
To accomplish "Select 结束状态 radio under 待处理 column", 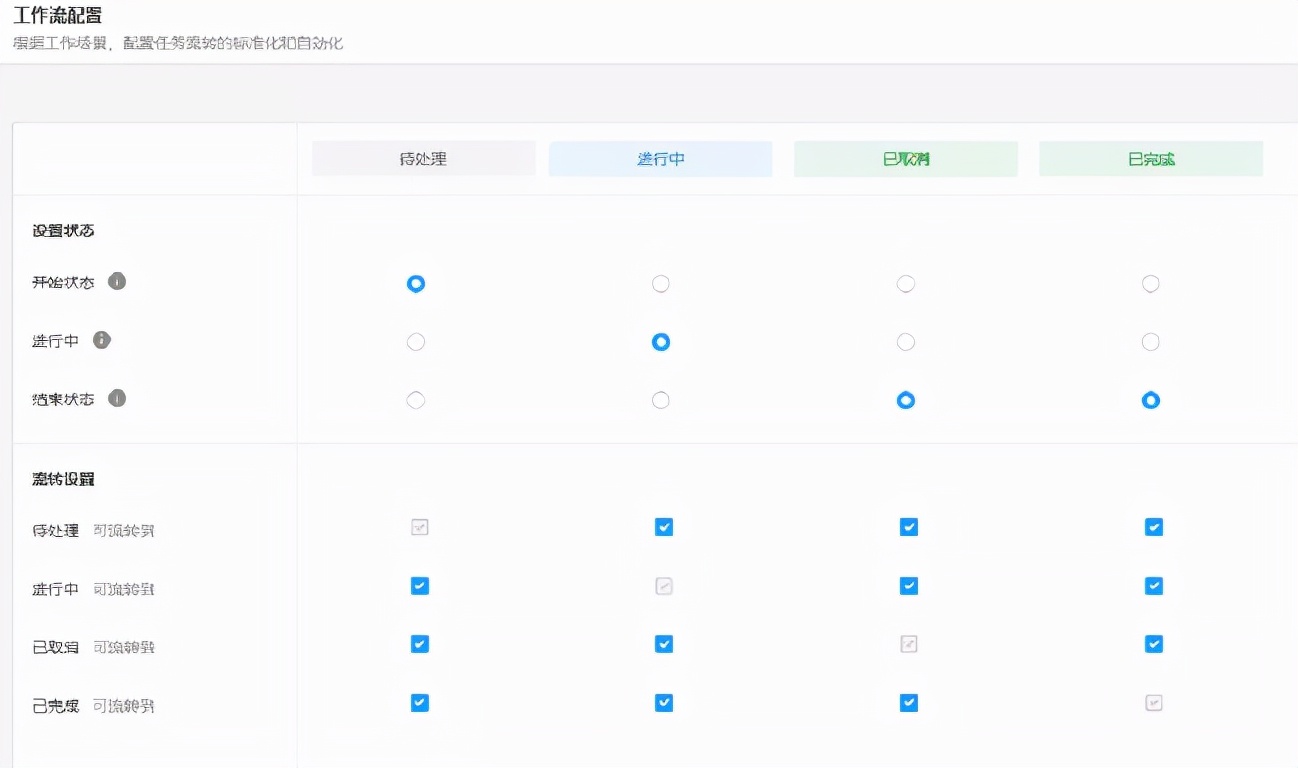I will (x=416, y=400).
